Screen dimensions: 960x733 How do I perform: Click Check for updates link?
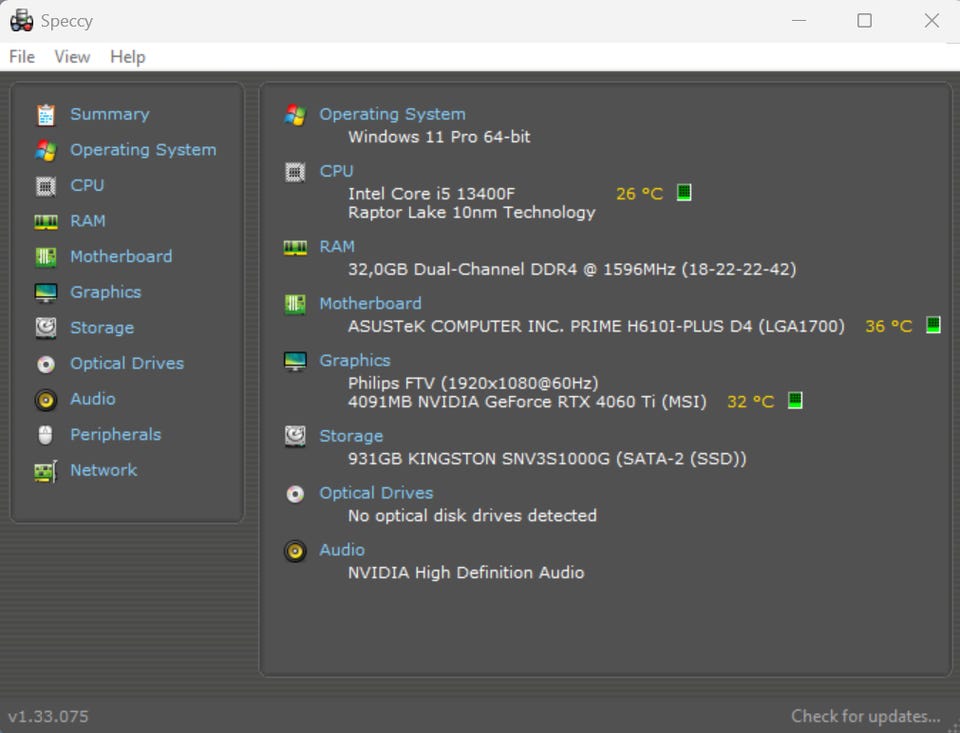(866, 716)
